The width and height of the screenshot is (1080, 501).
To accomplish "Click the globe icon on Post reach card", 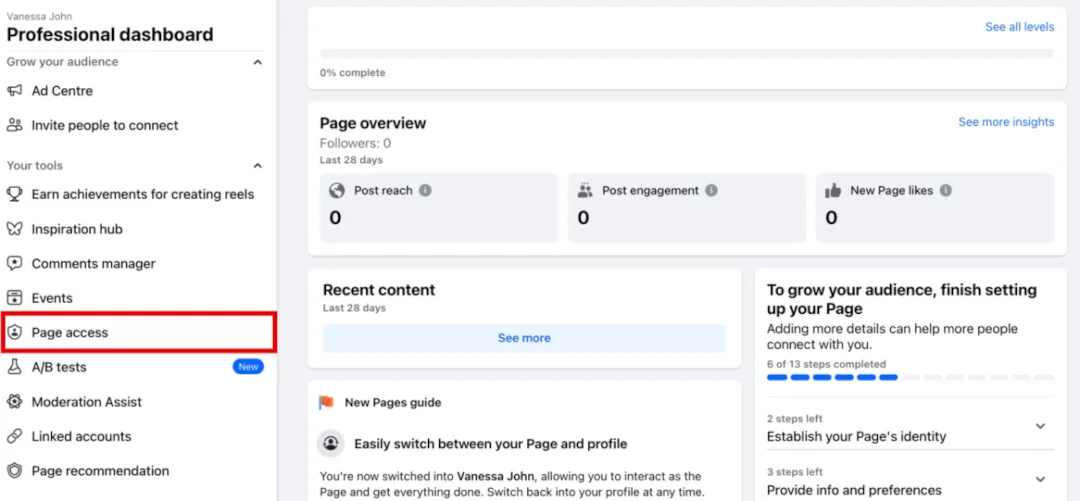I will click(x=337, y=191).
